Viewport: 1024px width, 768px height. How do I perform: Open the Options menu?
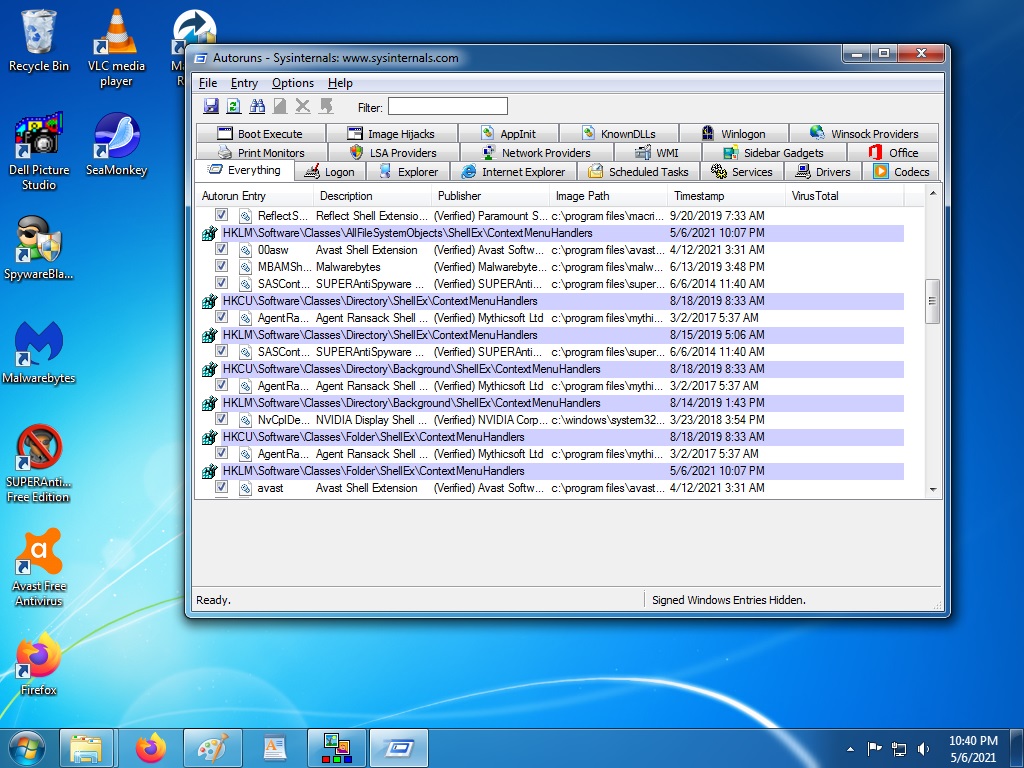click(x=293, y=83)
